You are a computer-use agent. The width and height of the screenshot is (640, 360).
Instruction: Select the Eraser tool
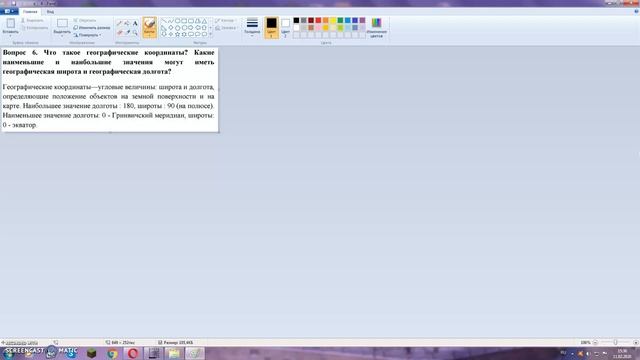point(119,32)
